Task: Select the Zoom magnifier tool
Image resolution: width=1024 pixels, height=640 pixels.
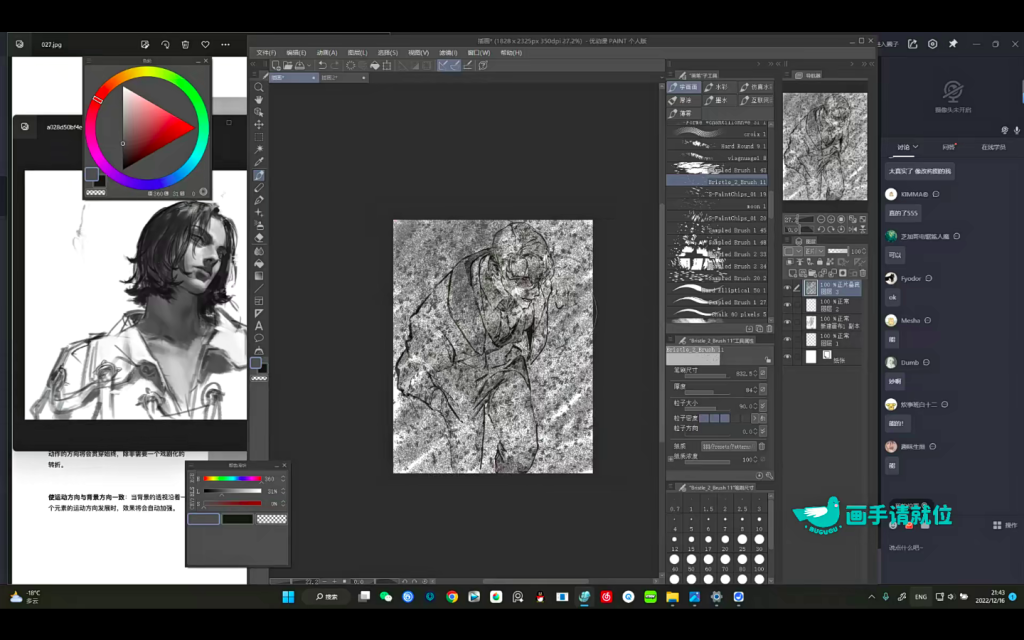Action: click(259, 88)
